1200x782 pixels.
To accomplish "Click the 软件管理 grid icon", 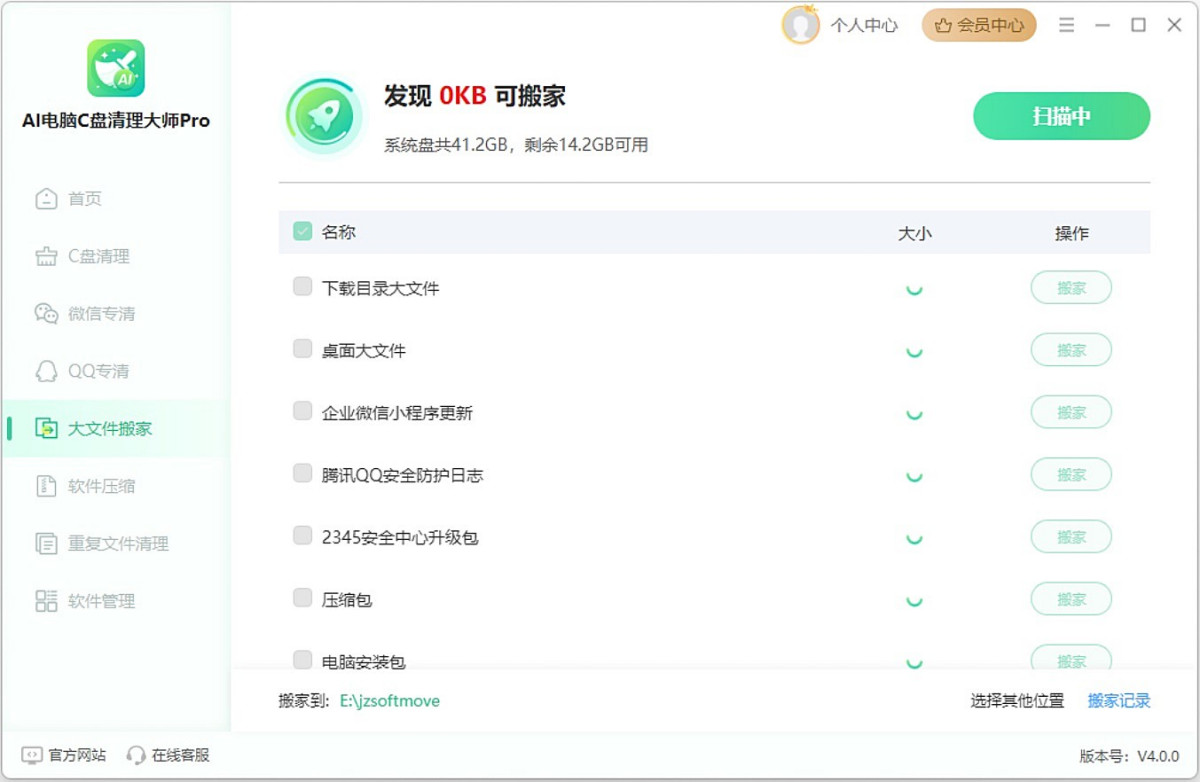I will (x=46, y=601).
